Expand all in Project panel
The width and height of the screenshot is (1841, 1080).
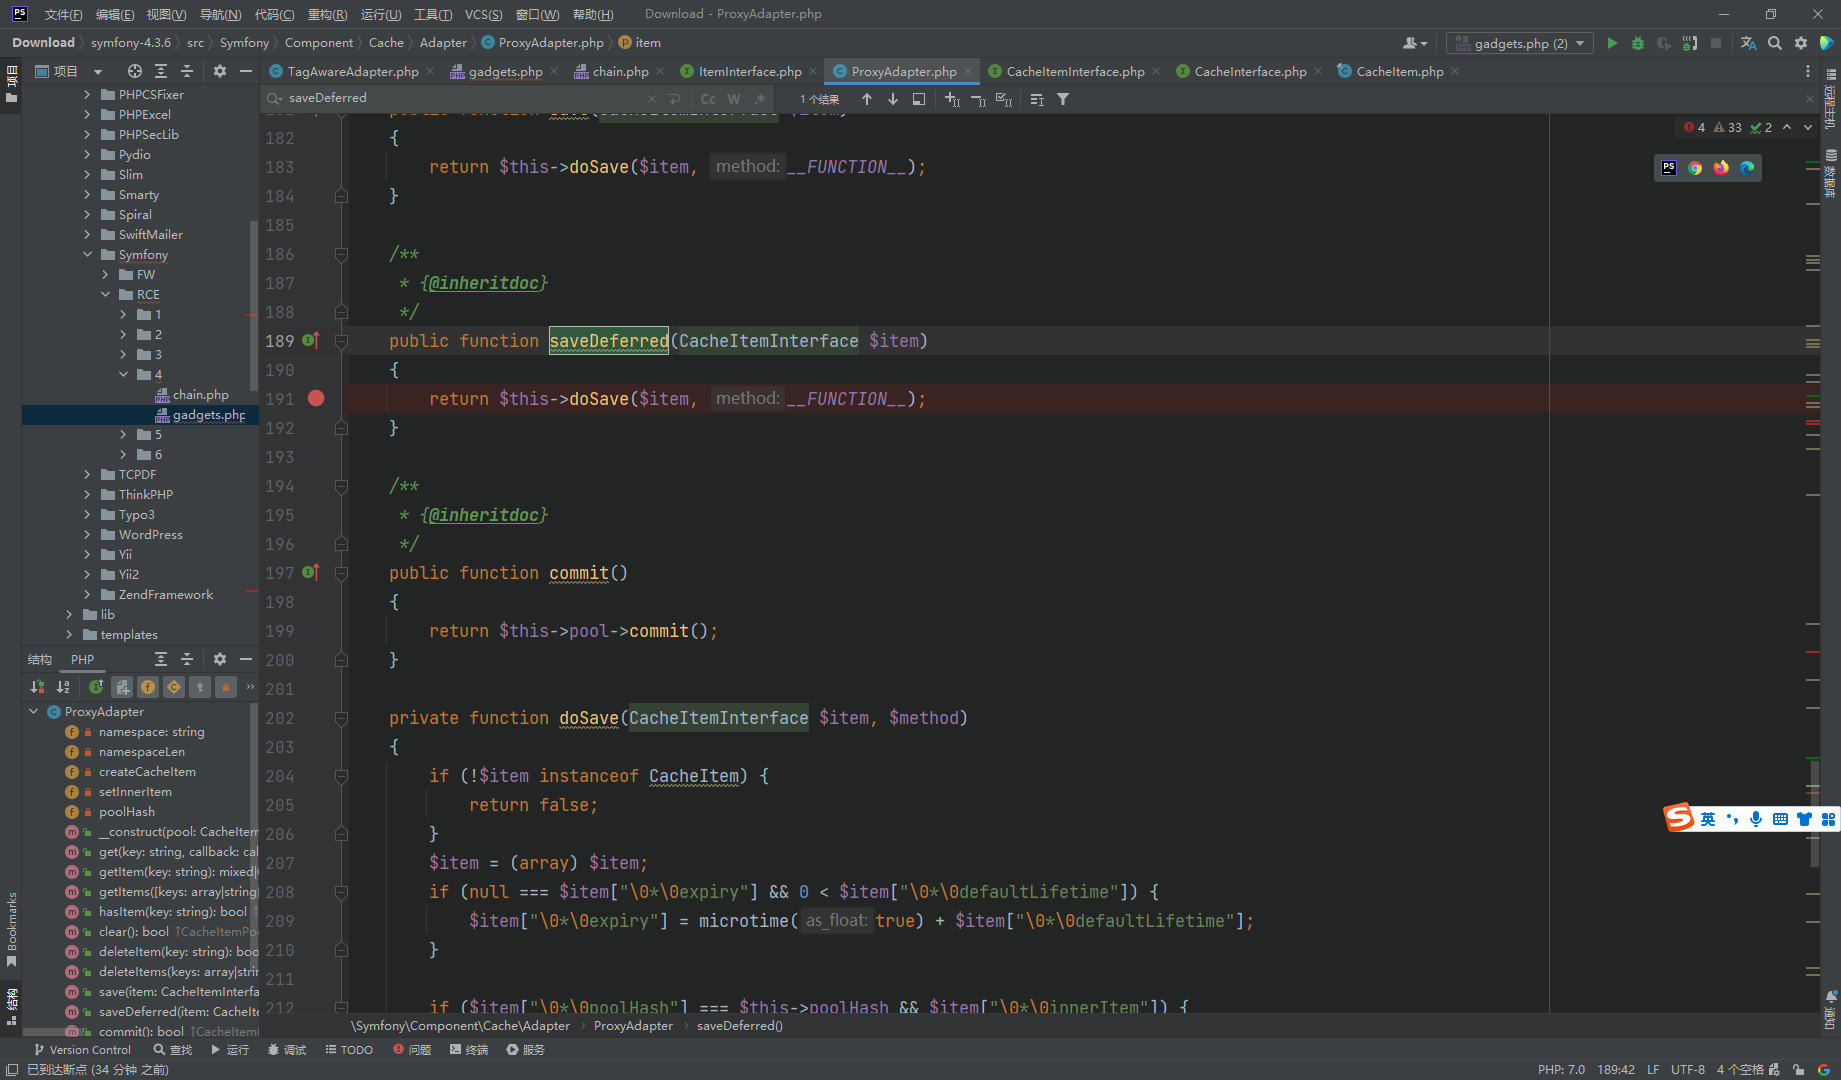click(161, 71)
